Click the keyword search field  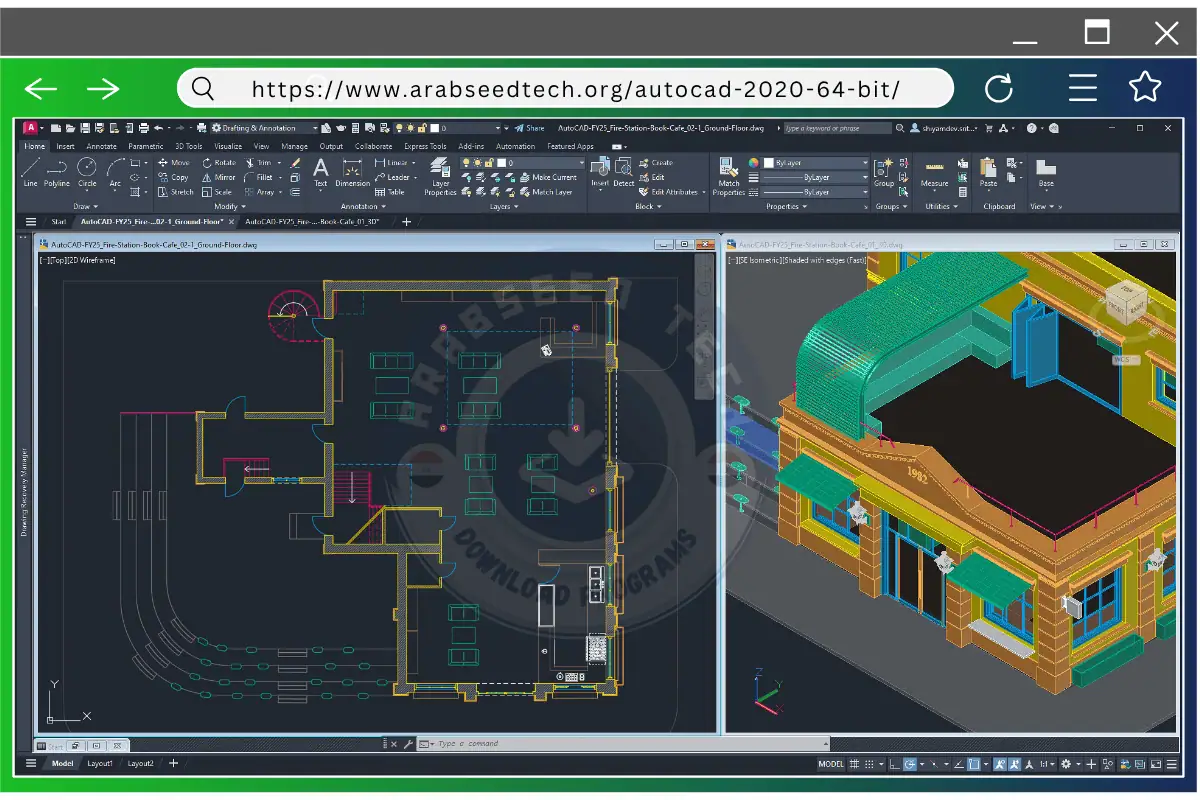coord(837,128)
